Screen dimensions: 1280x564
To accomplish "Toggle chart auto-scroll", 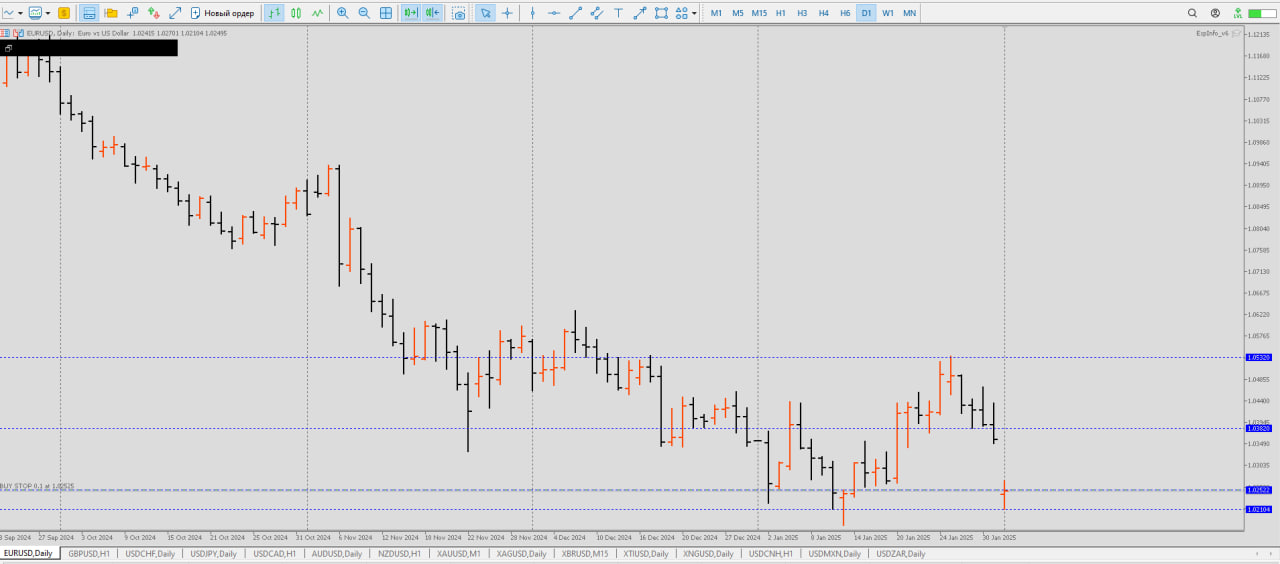I will pos(410,13).
